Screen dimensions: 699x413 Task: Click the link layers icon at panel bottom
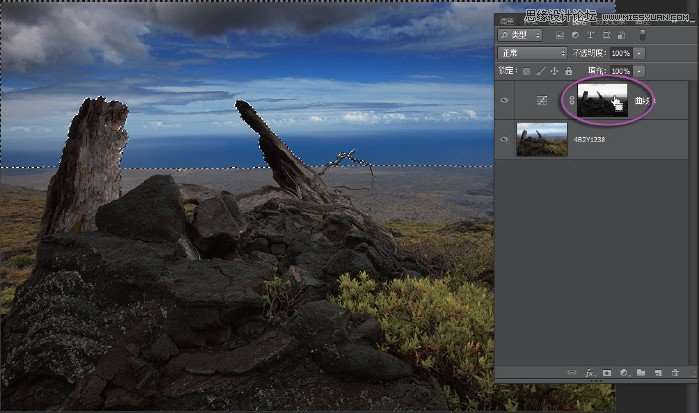569,372
